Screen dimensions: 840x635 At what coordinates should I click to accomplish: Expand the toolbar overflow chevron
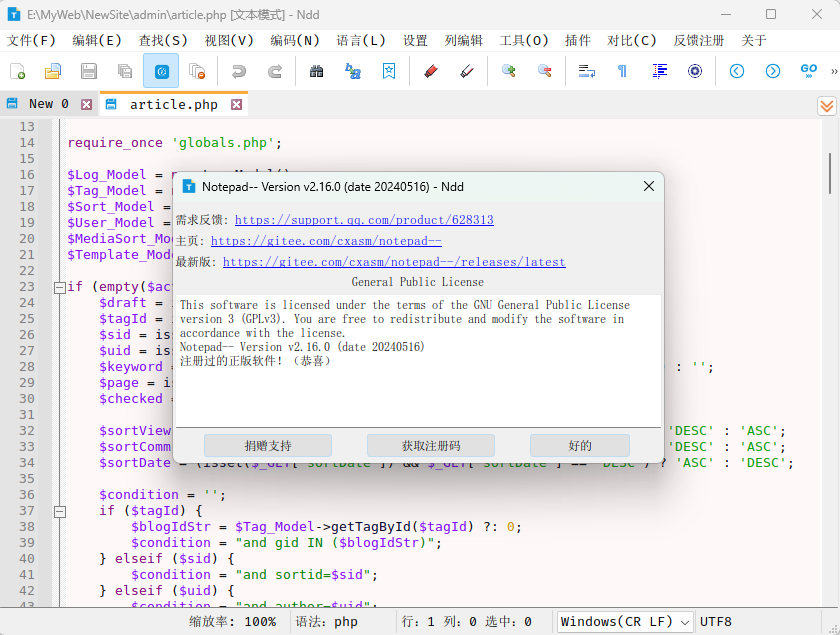(834, 71)
